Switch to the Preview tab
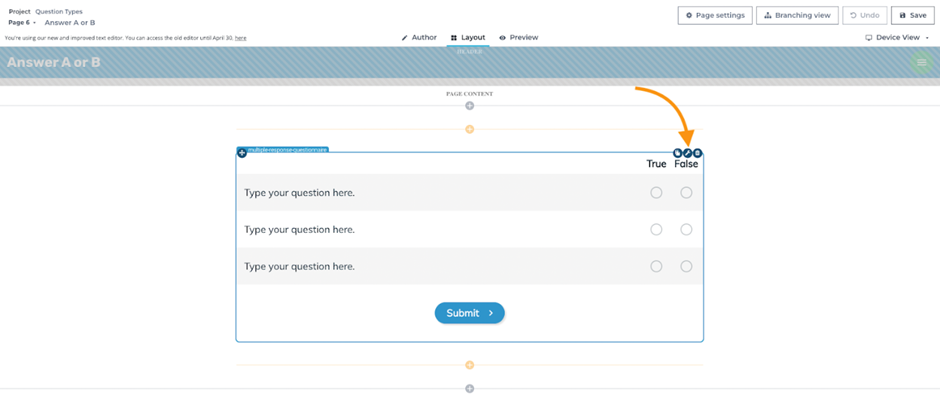This screenshot has height=395, width=940. (x=519, y=37)
